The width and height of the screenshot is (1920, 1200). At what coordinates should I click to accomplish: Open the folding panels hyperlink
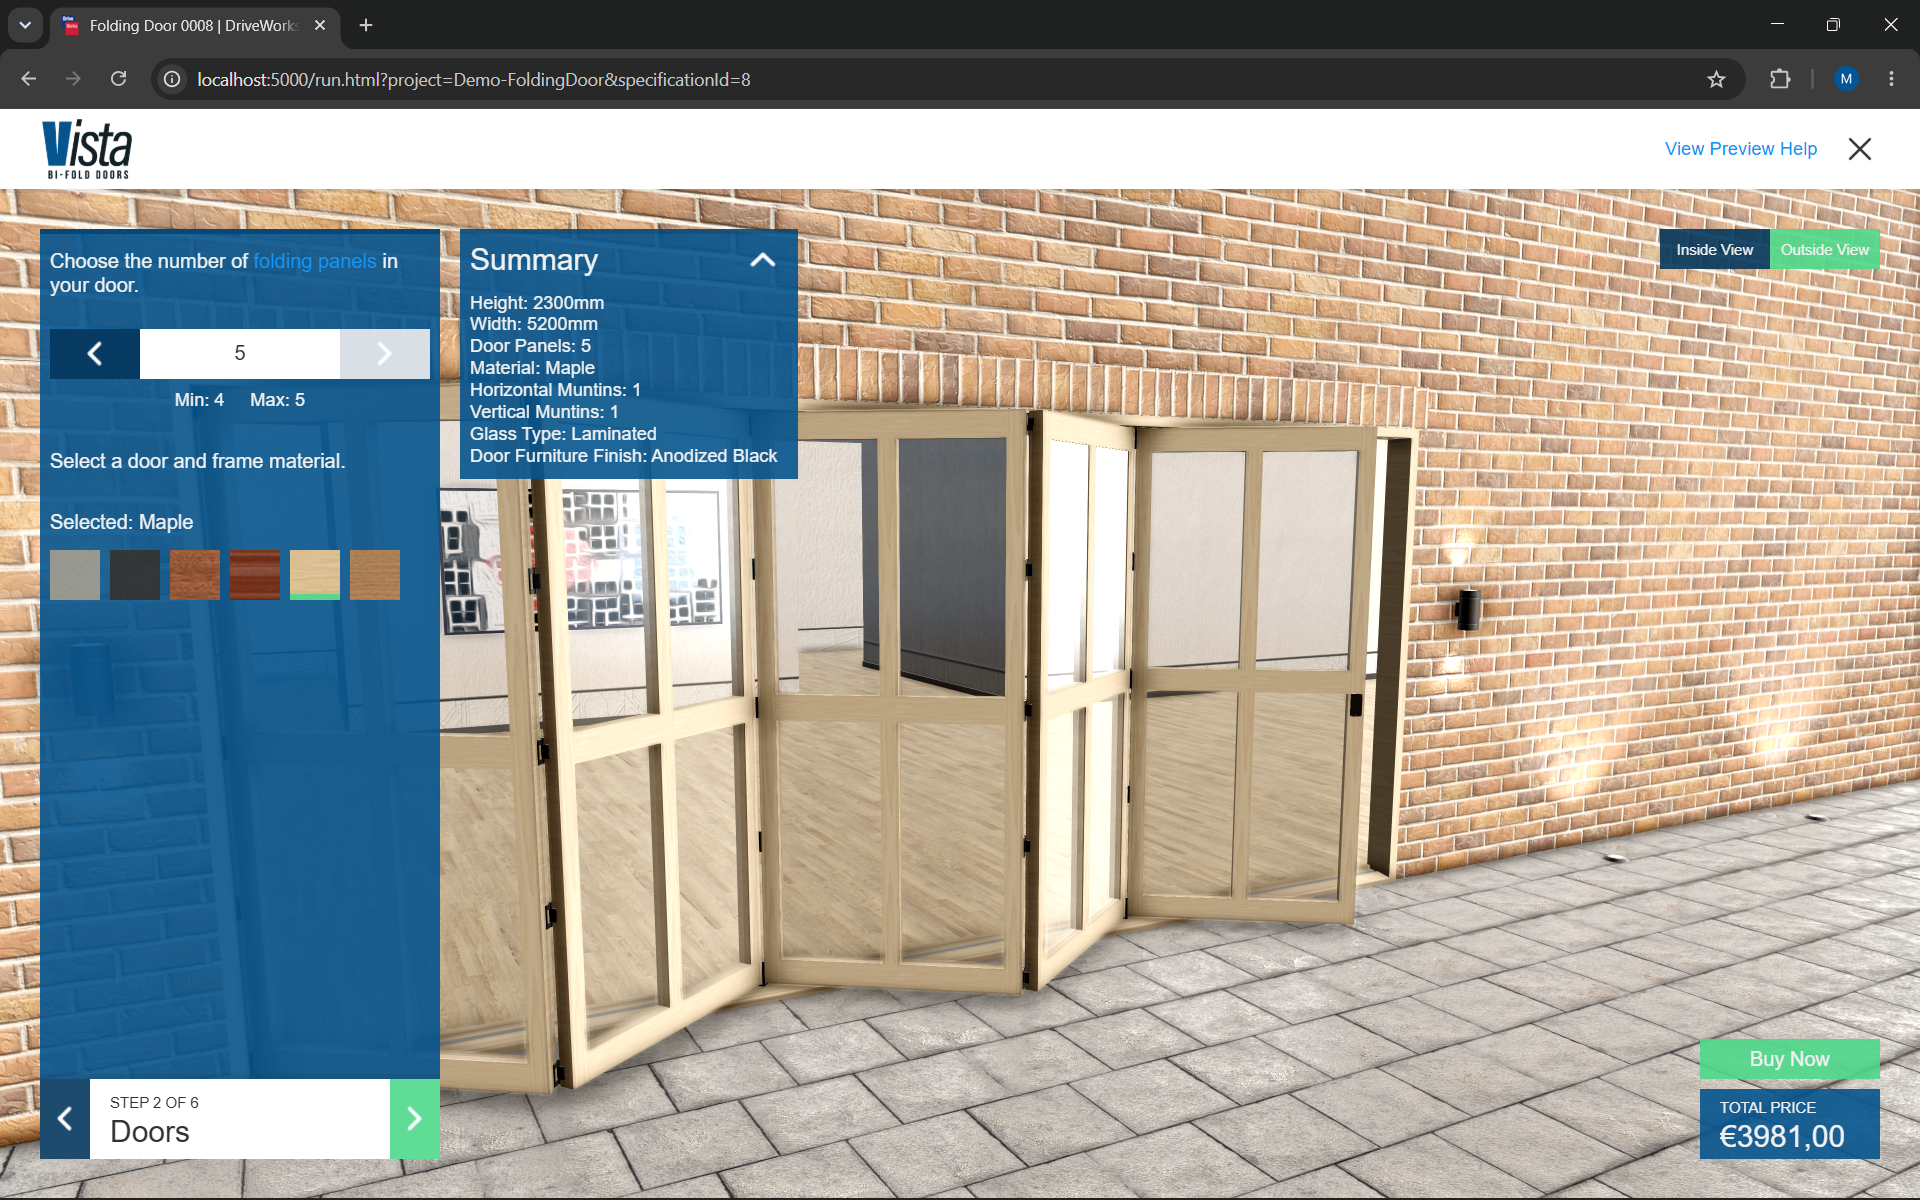click(315, 261)
